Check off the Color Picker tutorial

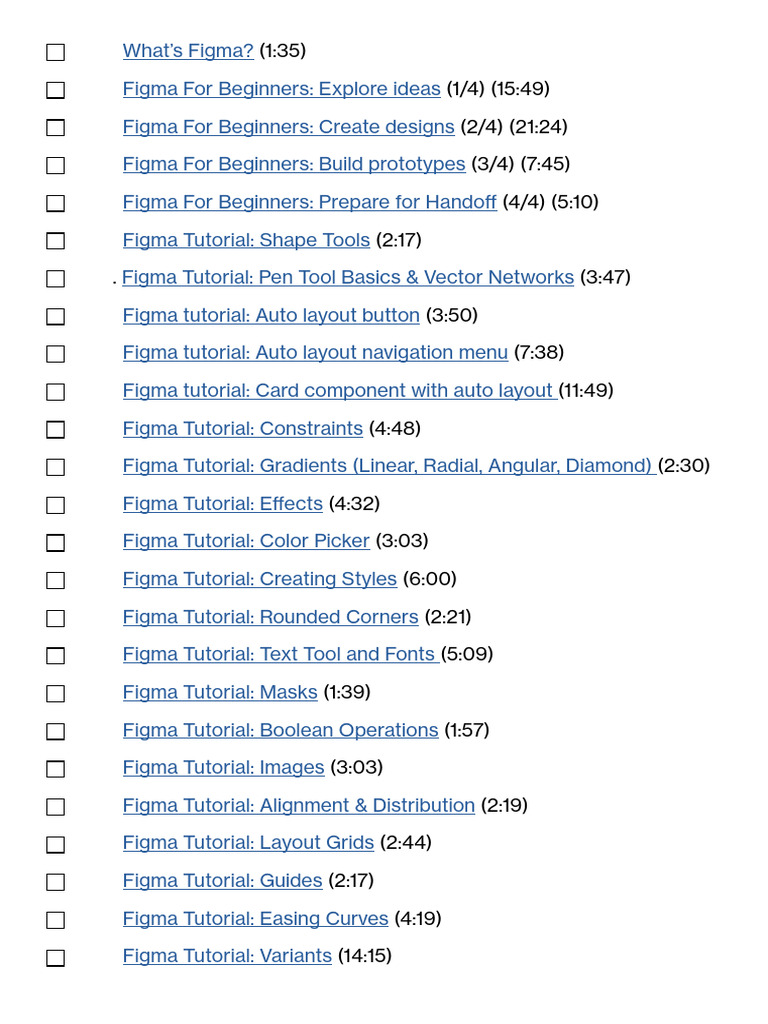(56, 543)
